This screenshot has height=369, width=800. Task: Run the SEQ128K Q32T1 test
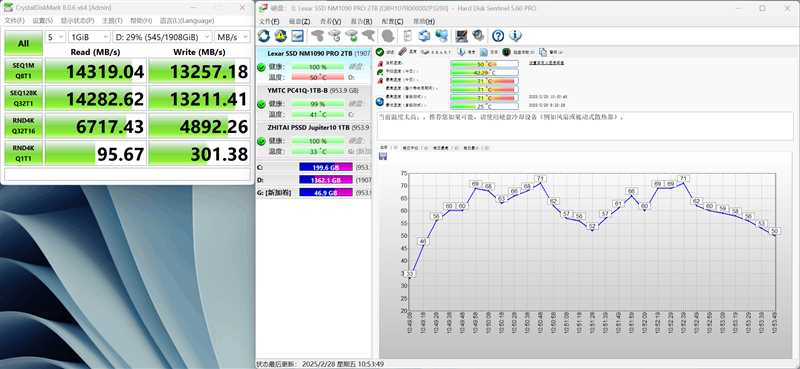[23, 98]
